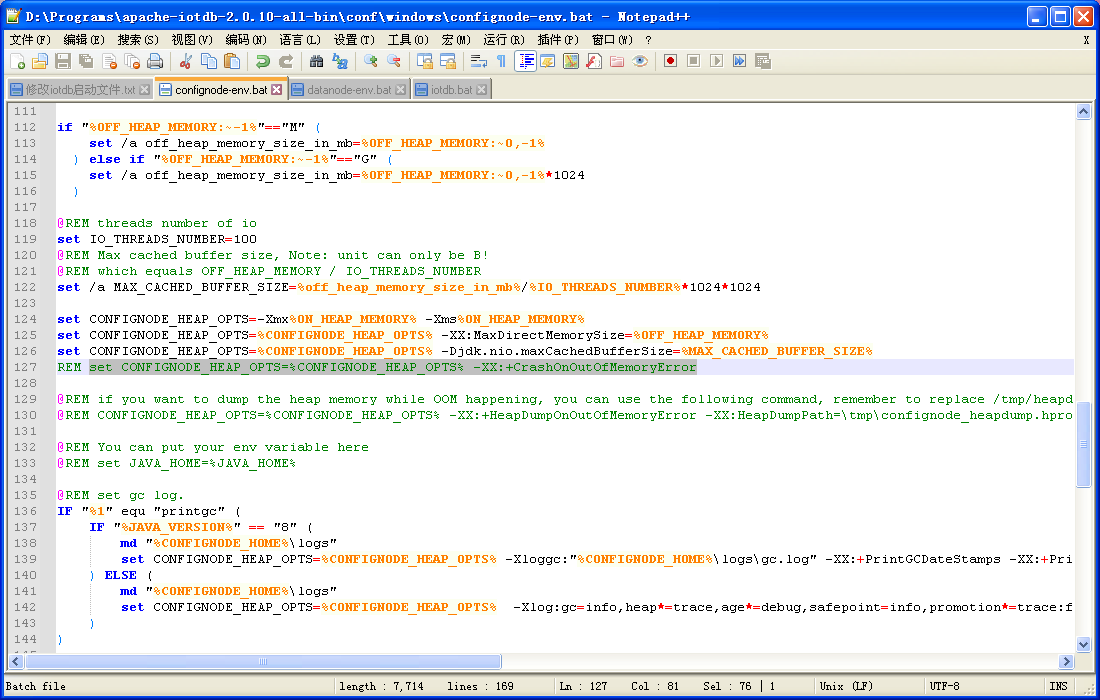1100x700 pixels.
Task: Open the Folder as Workspace icon
Action: [x=617, y=62]
